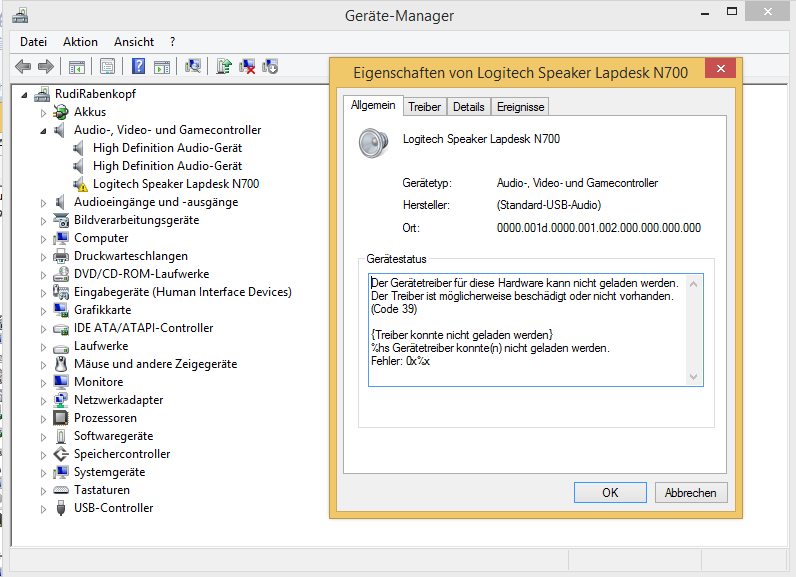Click the Abbrechen button

click(690, 493)
